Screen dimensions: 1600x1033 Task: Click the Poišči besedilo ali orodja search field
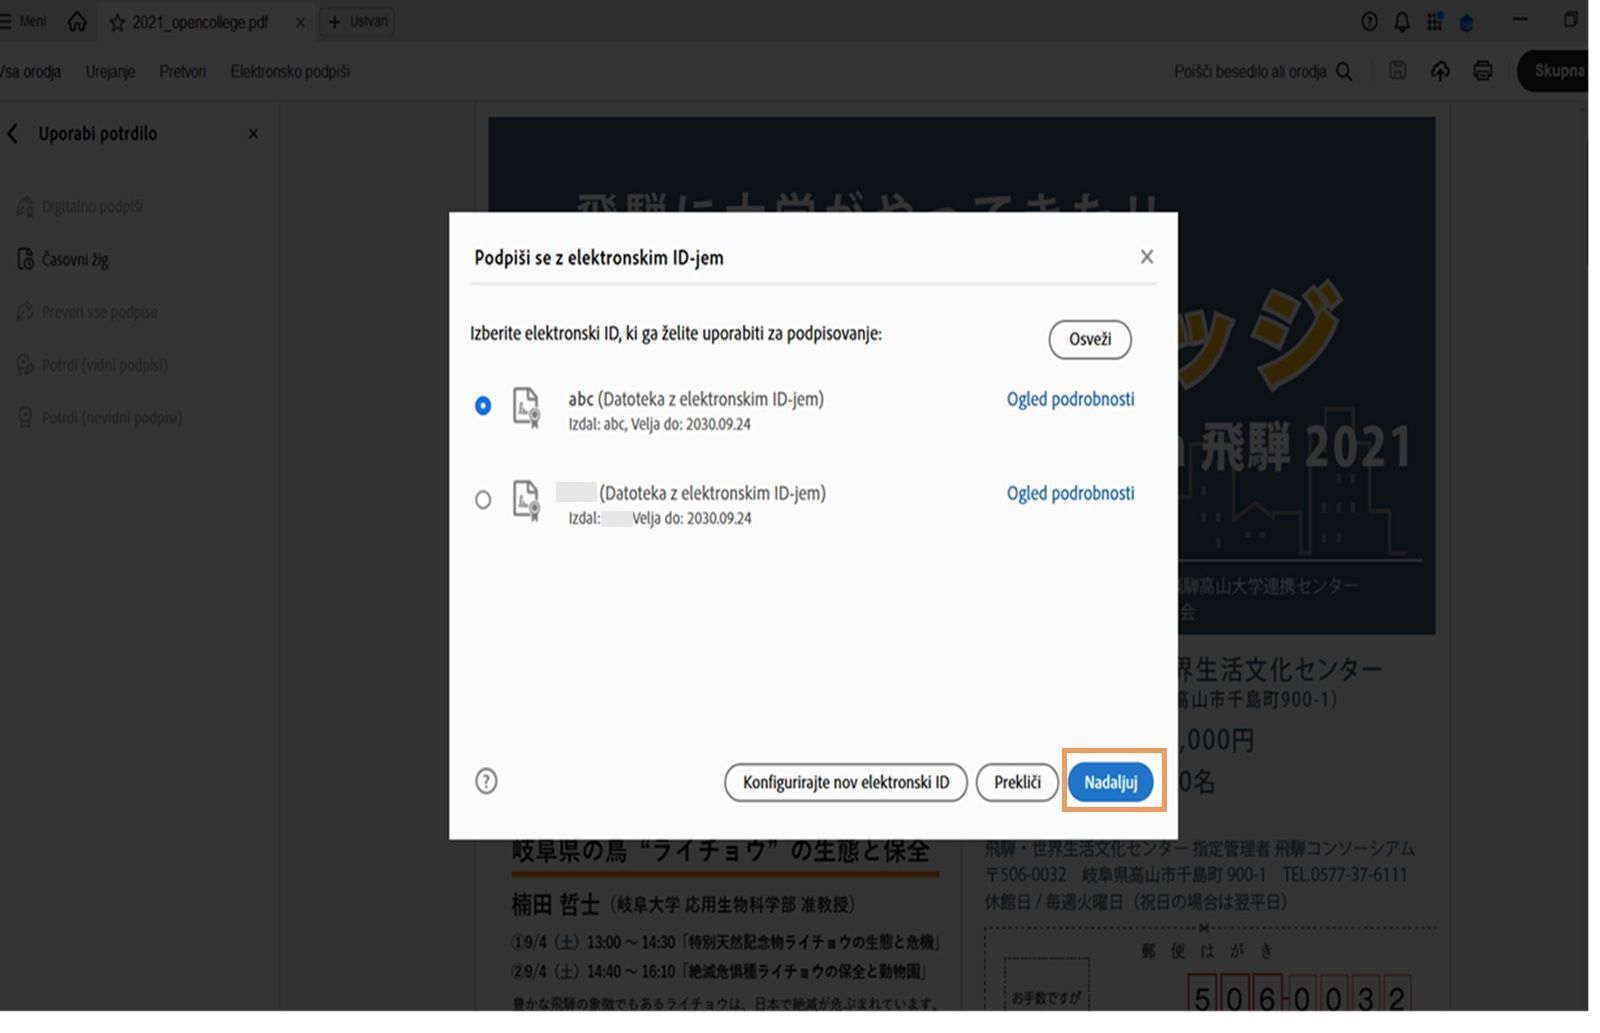click(1250, 71)
